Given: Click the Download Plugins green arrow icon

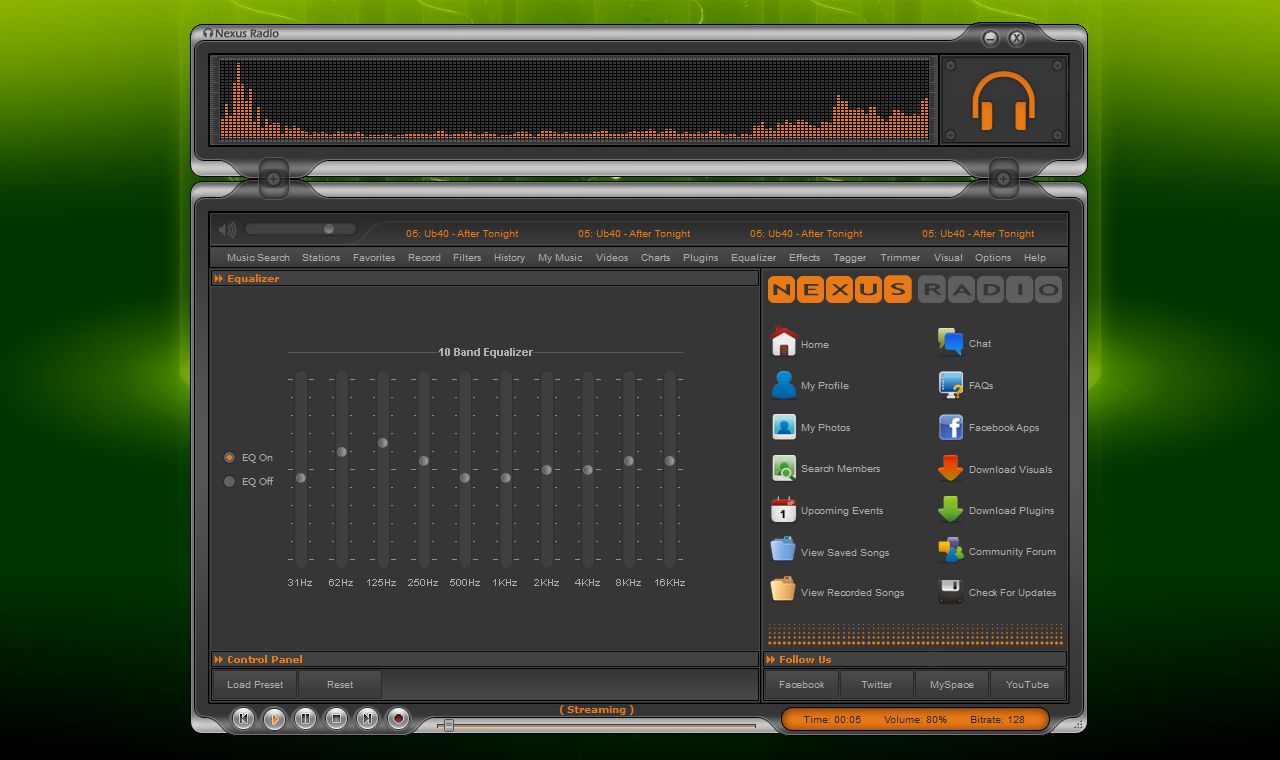Looking at the screenshot, I should click(950, 510).
